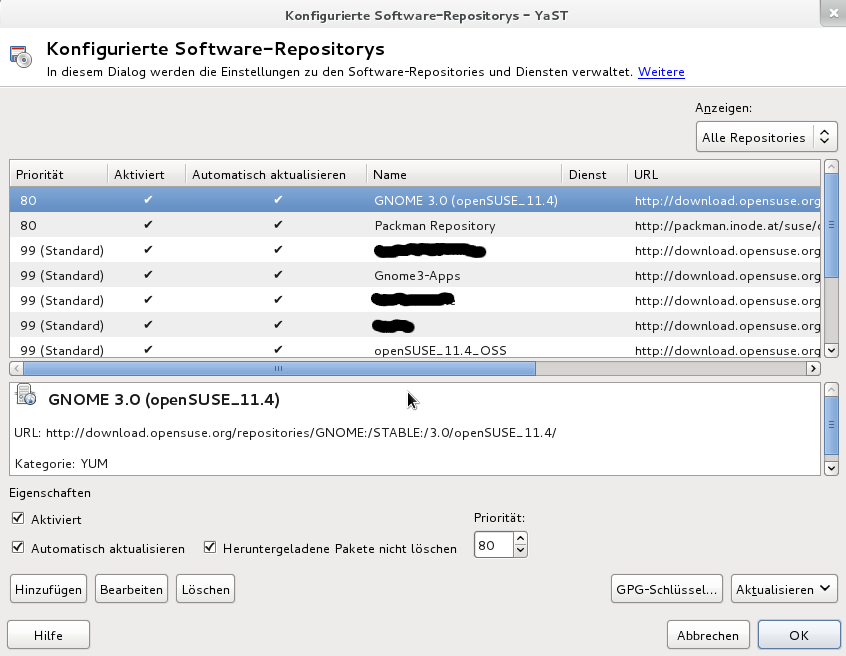Click into the Priorität value field
The image size is (846, 656).
coord(493,545)
